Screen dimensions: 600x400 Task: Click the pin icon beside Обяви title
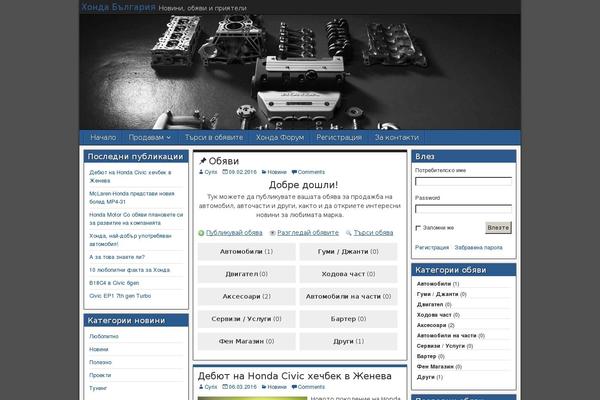click(x=203, y=161)
